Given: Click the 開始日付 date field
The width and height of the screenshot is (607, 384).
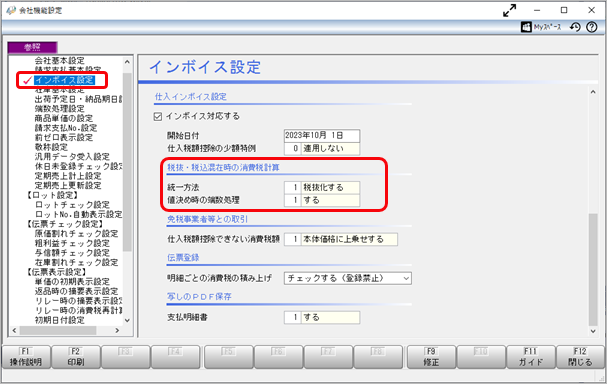Looking at the screenshot, I should [322, 136].
